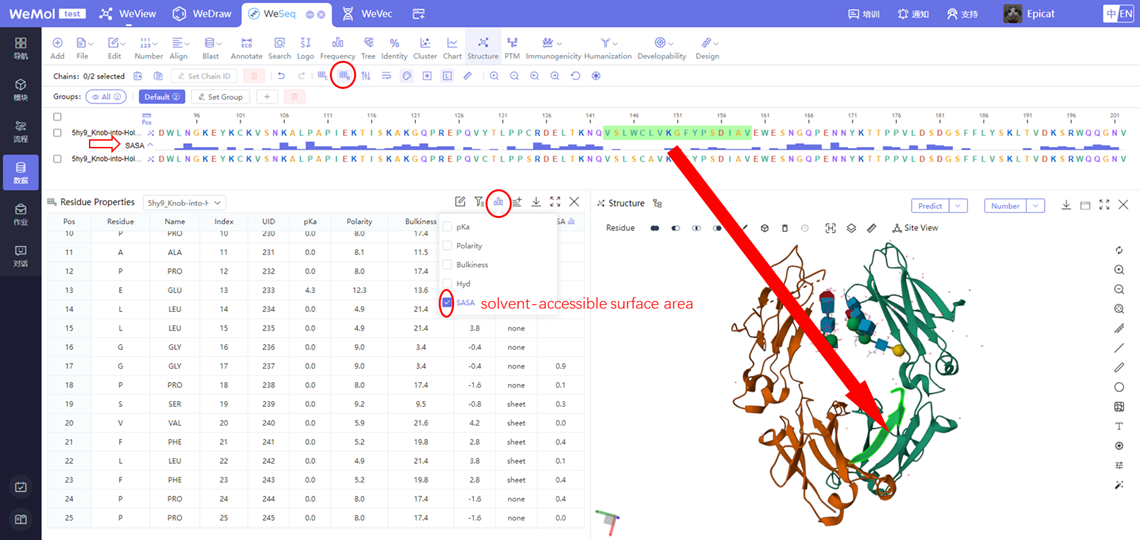Collapse the SASA track in the alignment
The width and height of the screenshot is (1140, 540).
click(x=150, y=146)
